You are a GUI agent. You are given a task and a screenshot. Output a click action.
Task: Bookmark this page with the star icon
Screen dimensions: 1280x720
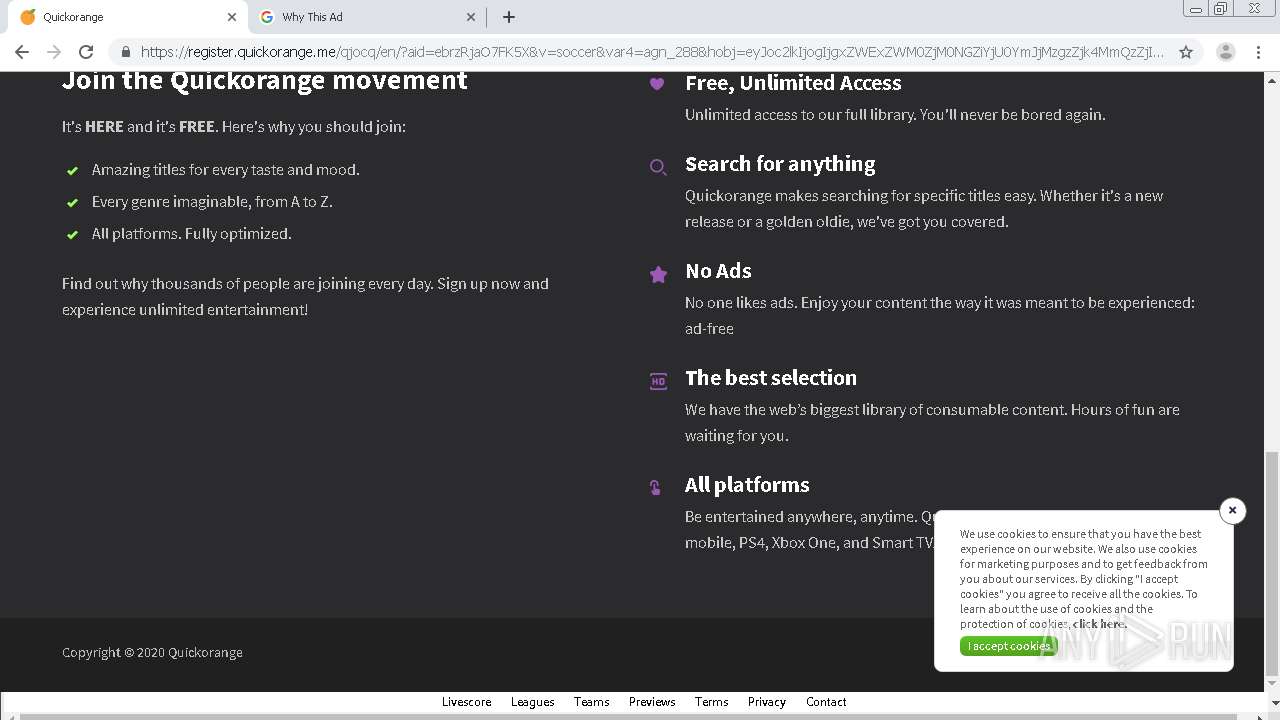click(1186, 52)
